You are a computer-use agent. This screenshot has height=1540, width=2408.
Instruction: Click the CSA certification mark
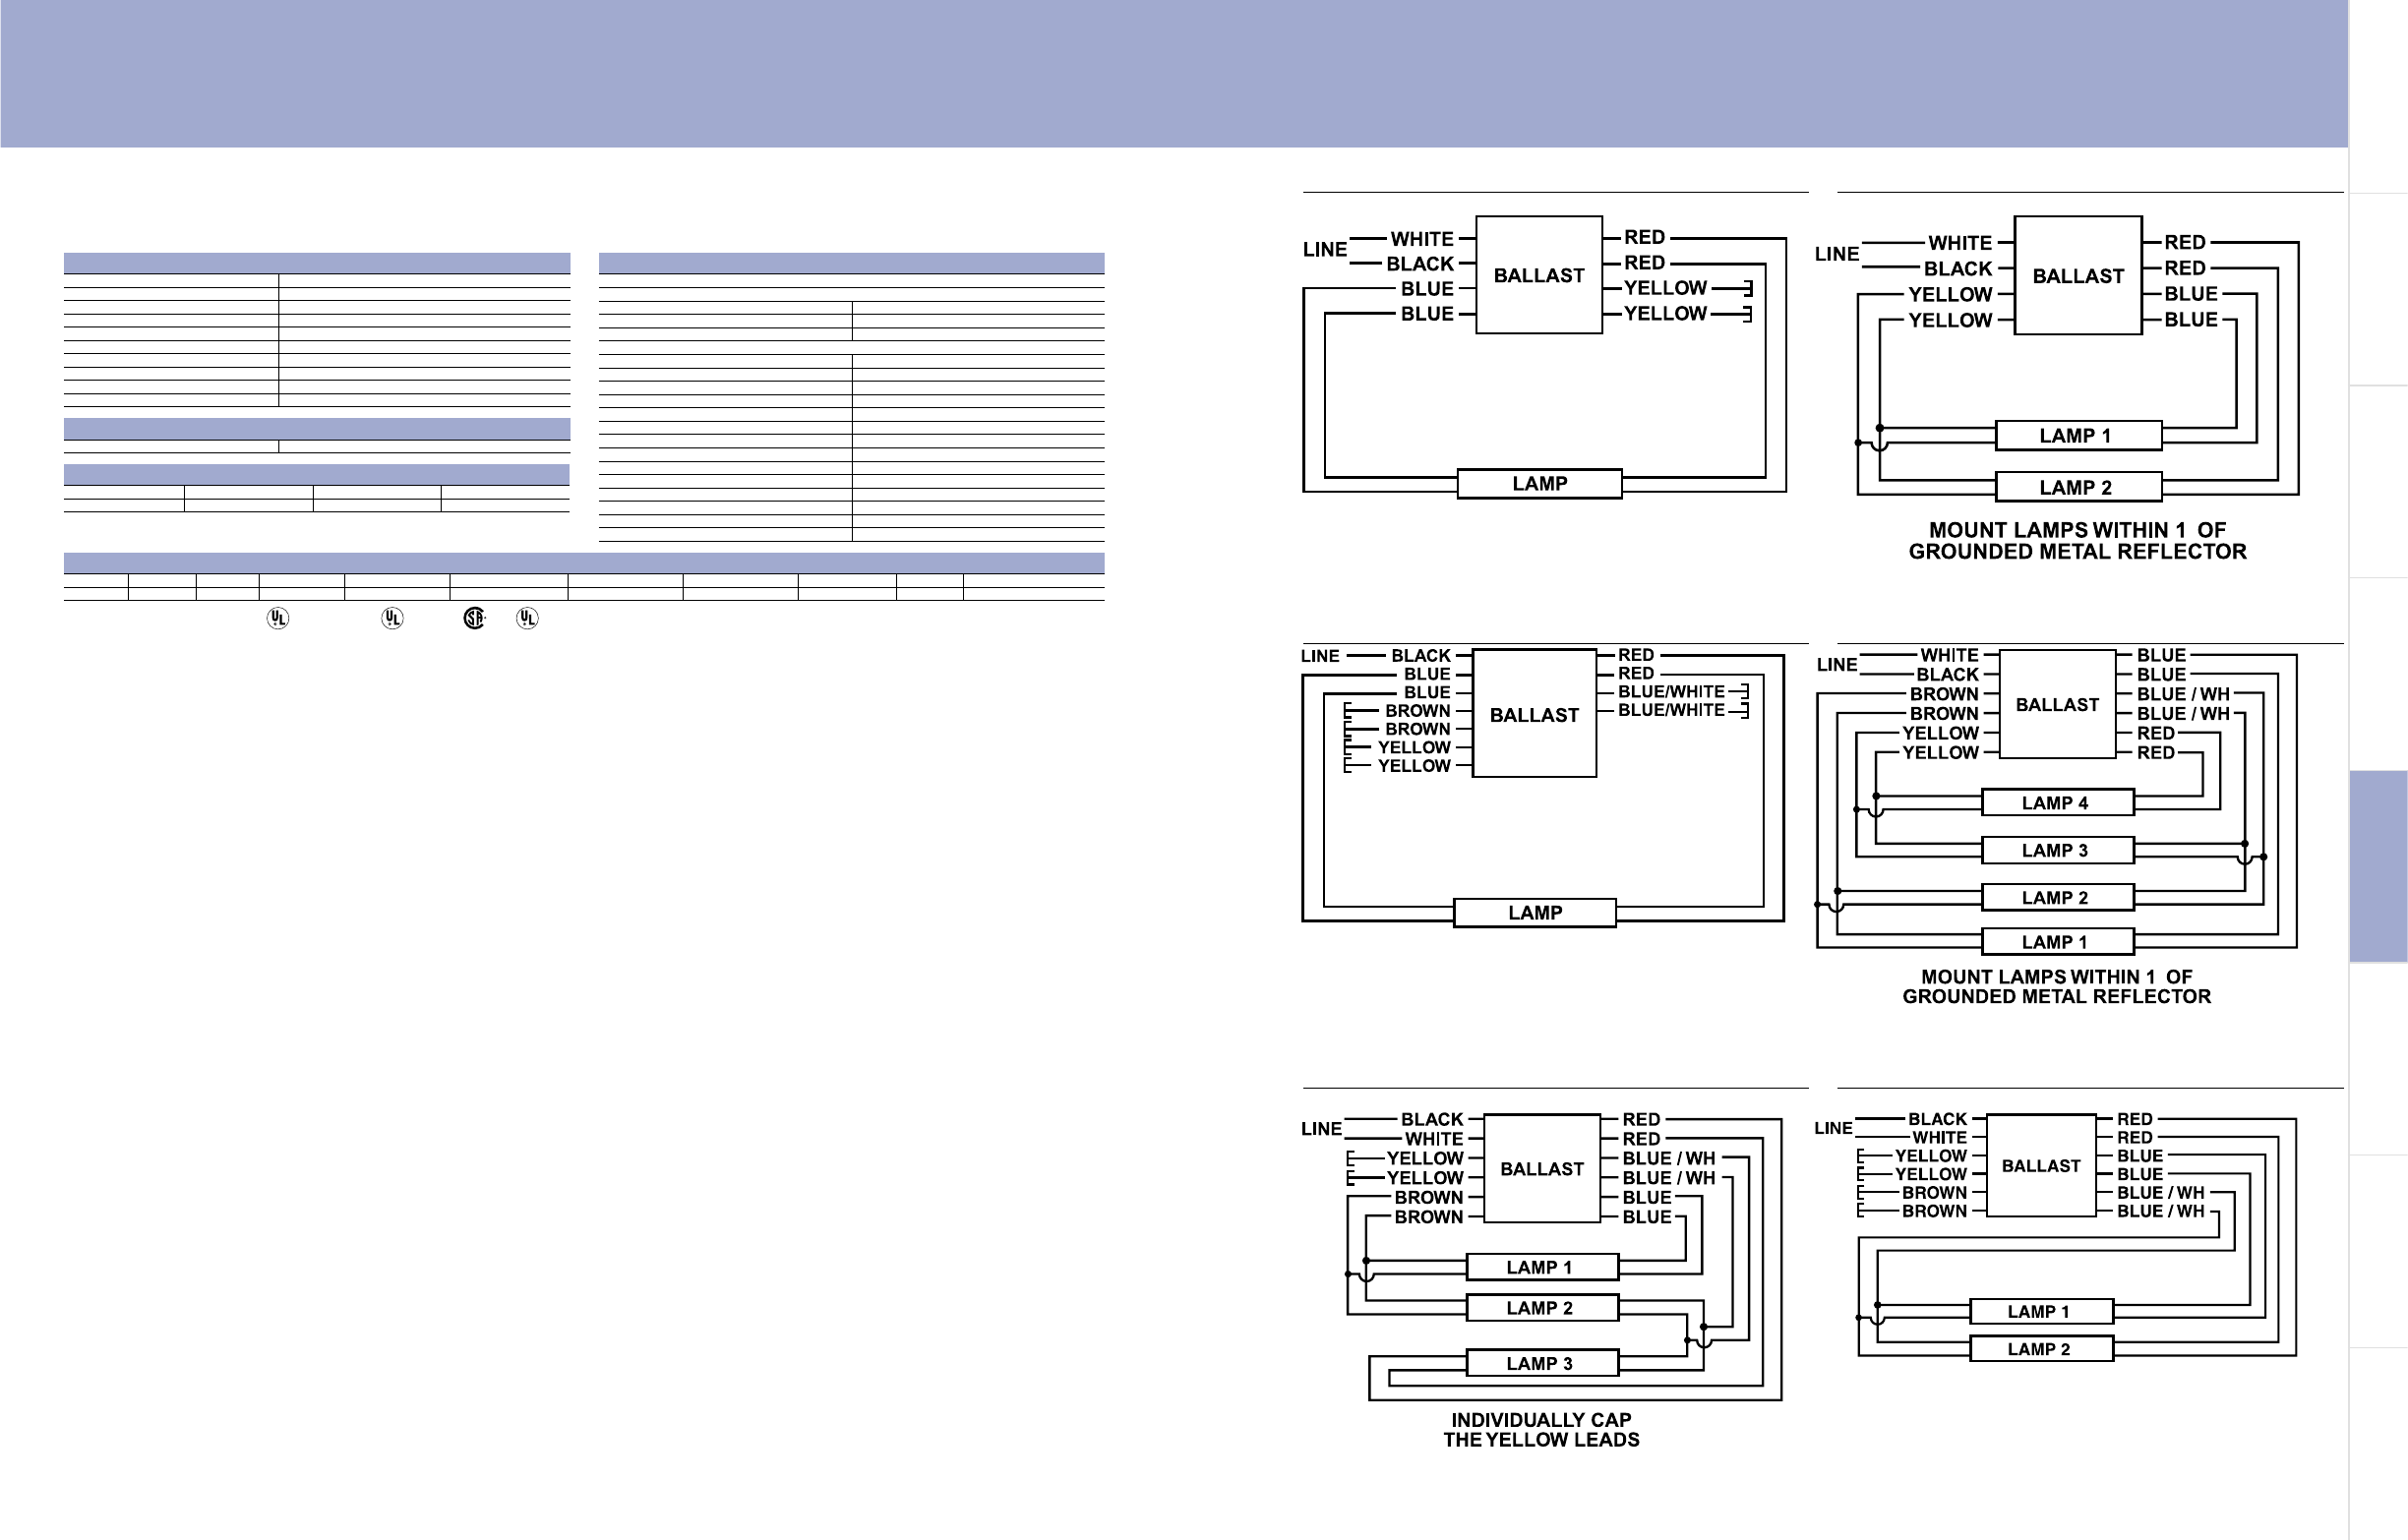tap(474, 619)
